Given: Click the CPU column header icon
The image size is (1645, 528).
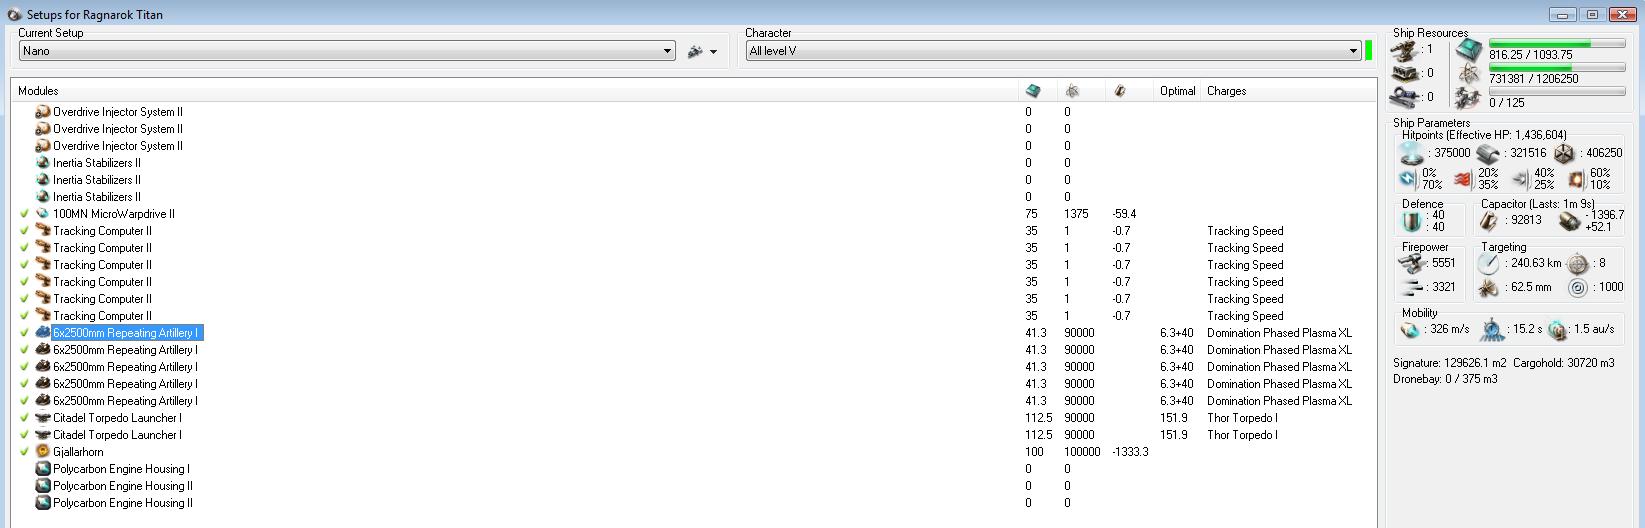Looking at the screenshot, I should point(1033,91).
